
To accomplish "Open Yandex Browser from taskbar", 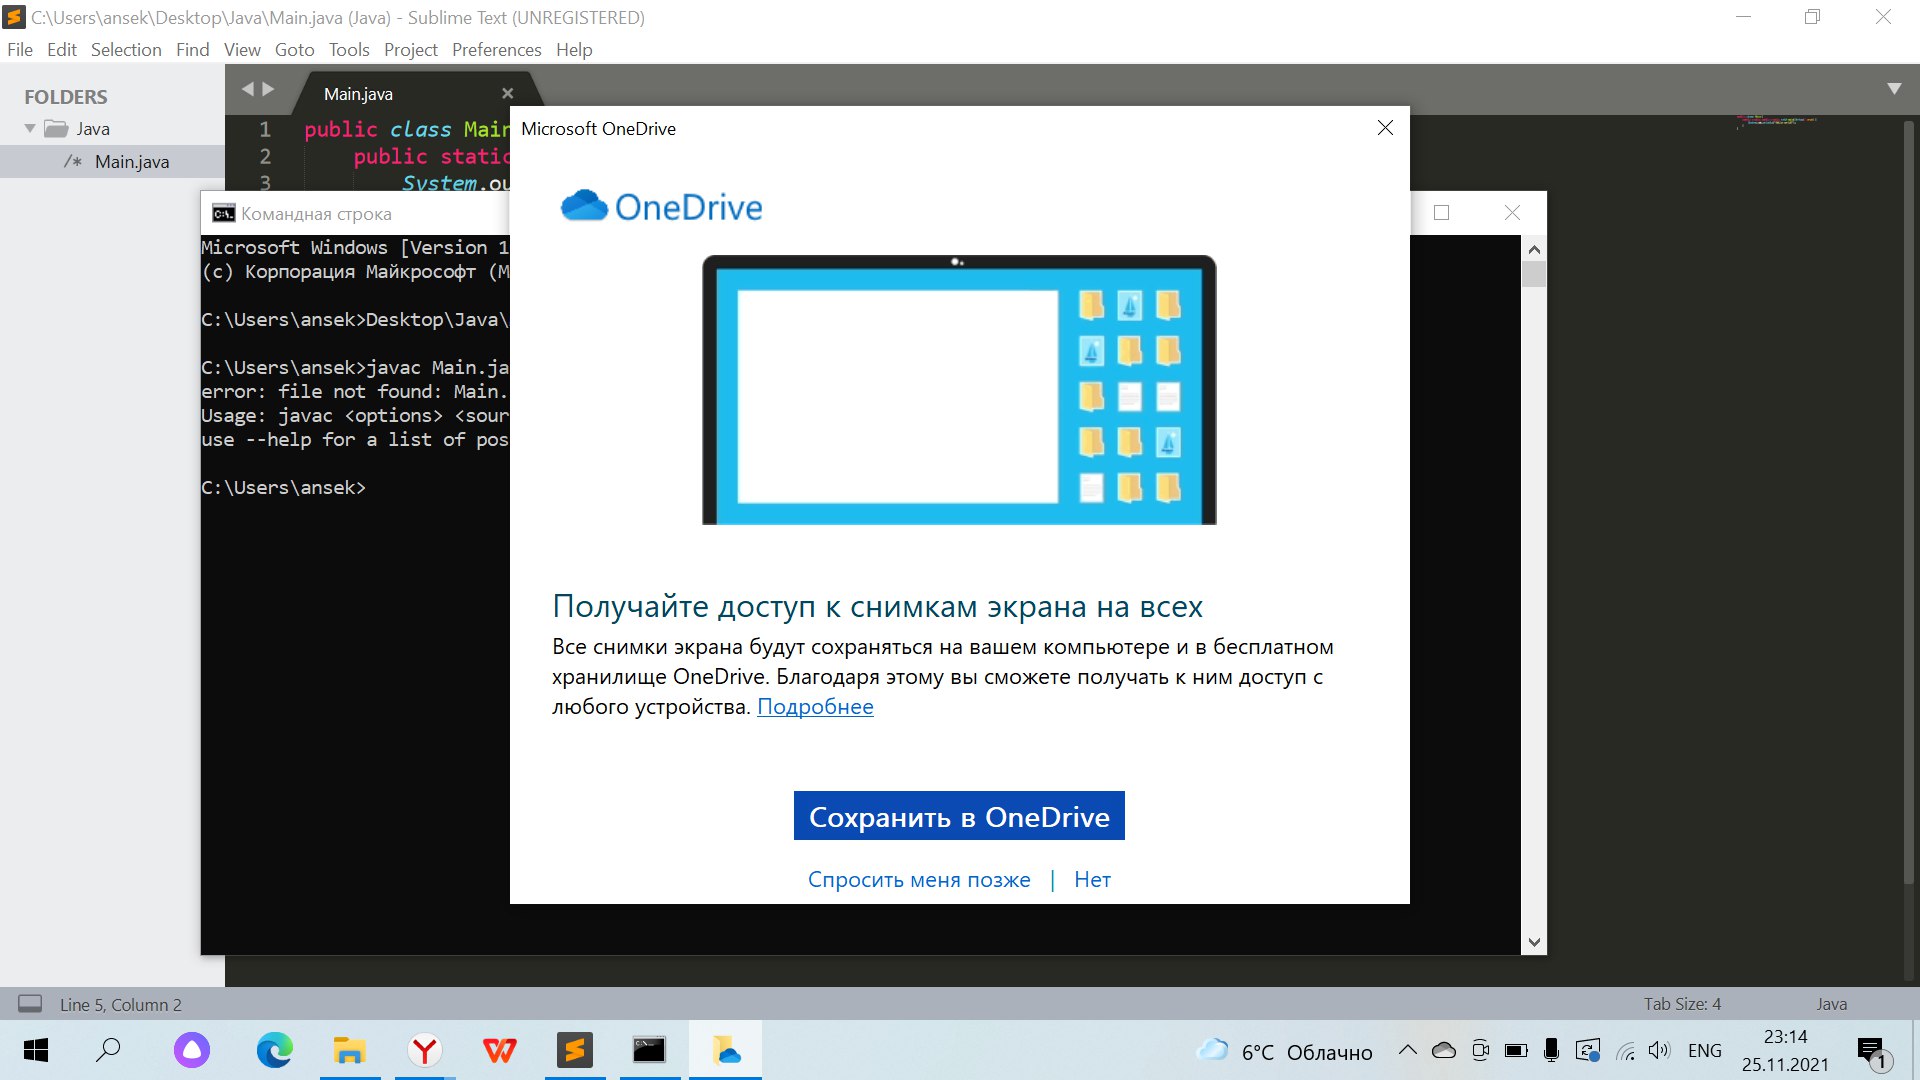I will click(425, 1050).
